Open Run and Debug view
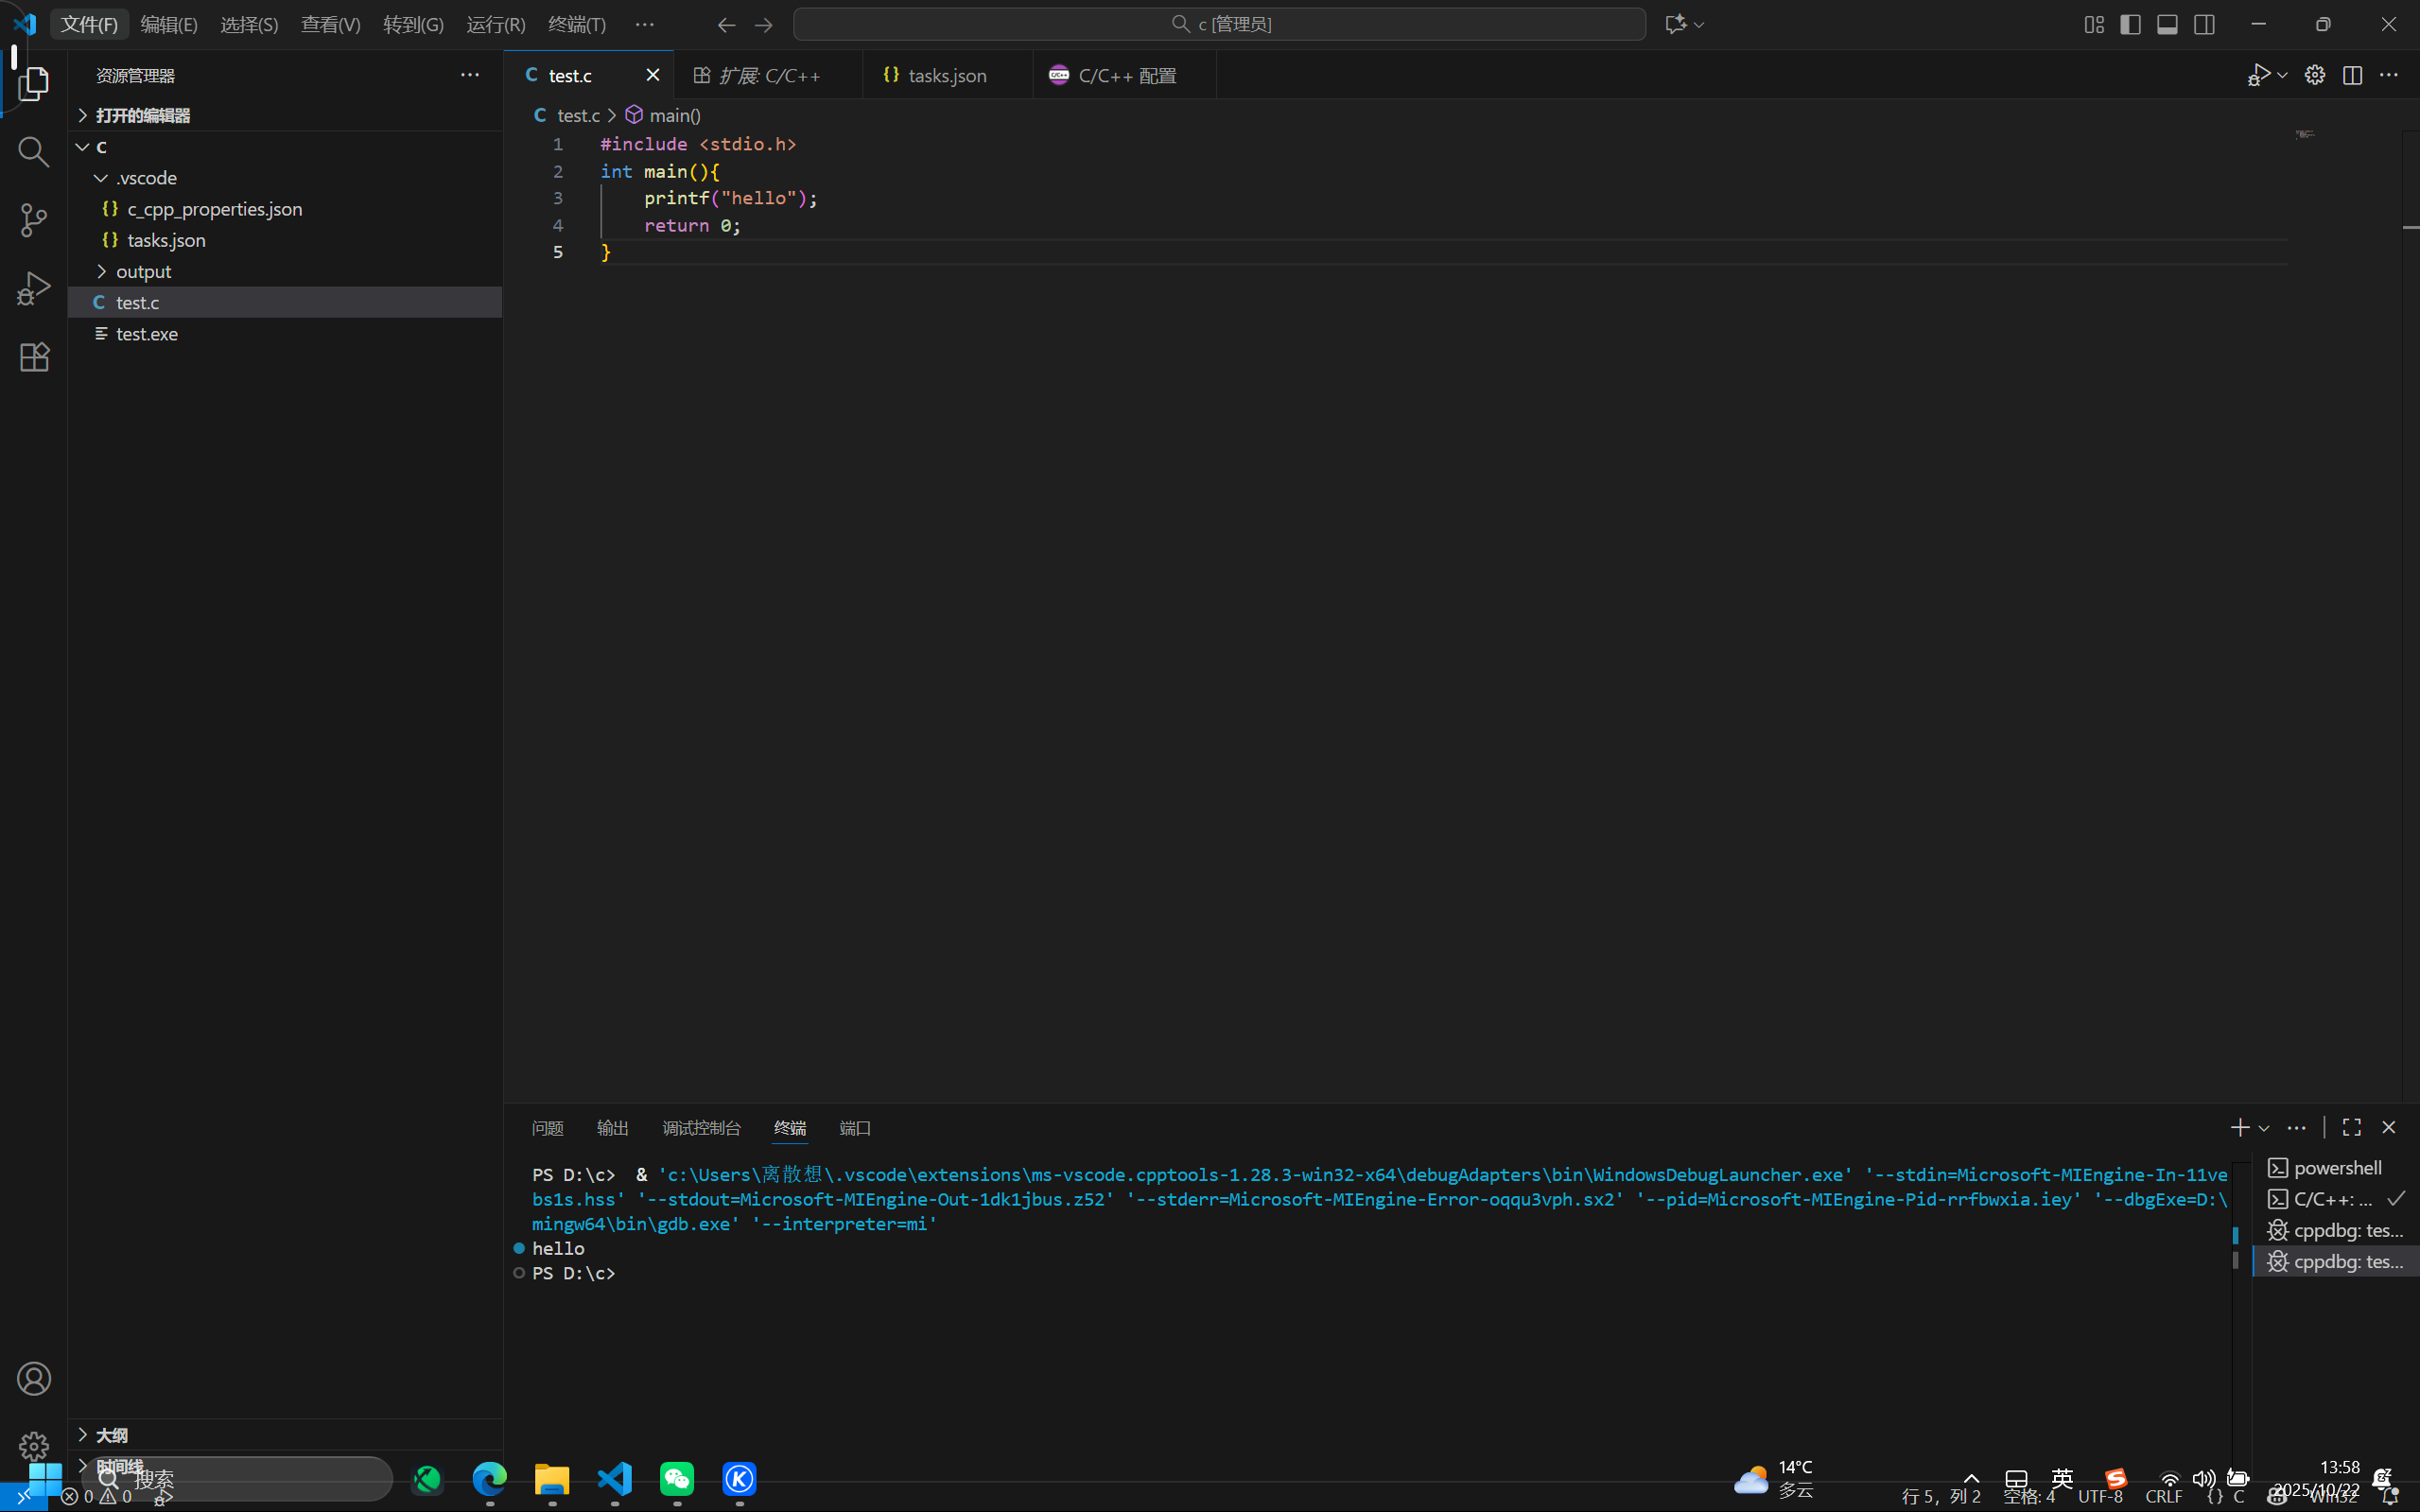This screenshot has height=1512, width=2420. (33, 289)
